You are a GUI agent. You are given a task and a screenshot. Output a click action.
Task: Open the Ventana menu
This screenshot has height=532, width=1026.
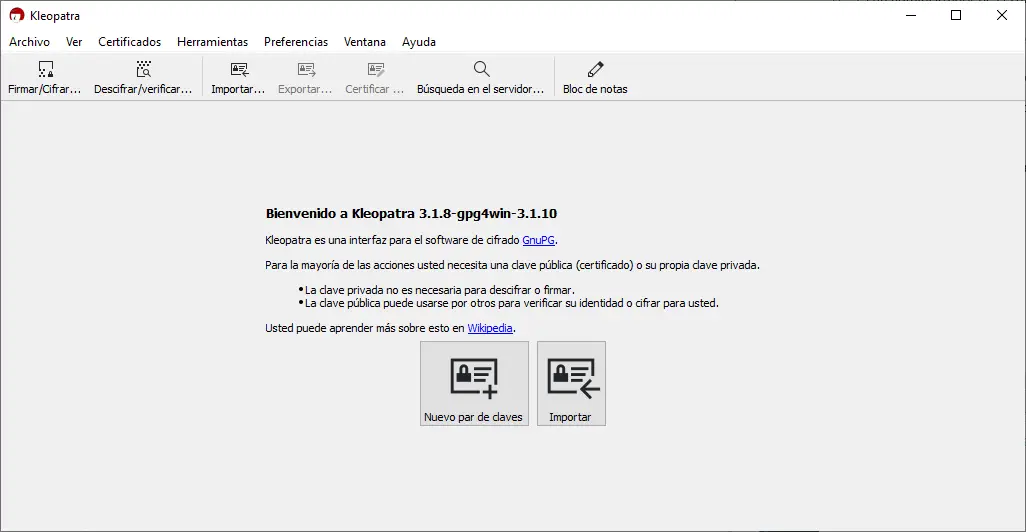pos(364,42)
